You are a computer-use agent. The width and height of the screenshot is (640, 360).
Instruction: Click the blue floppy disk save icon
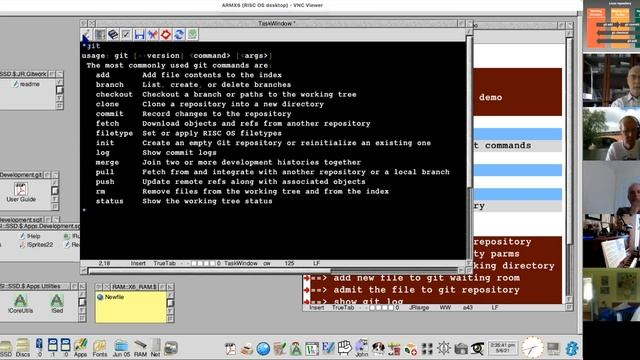(139, 35)
